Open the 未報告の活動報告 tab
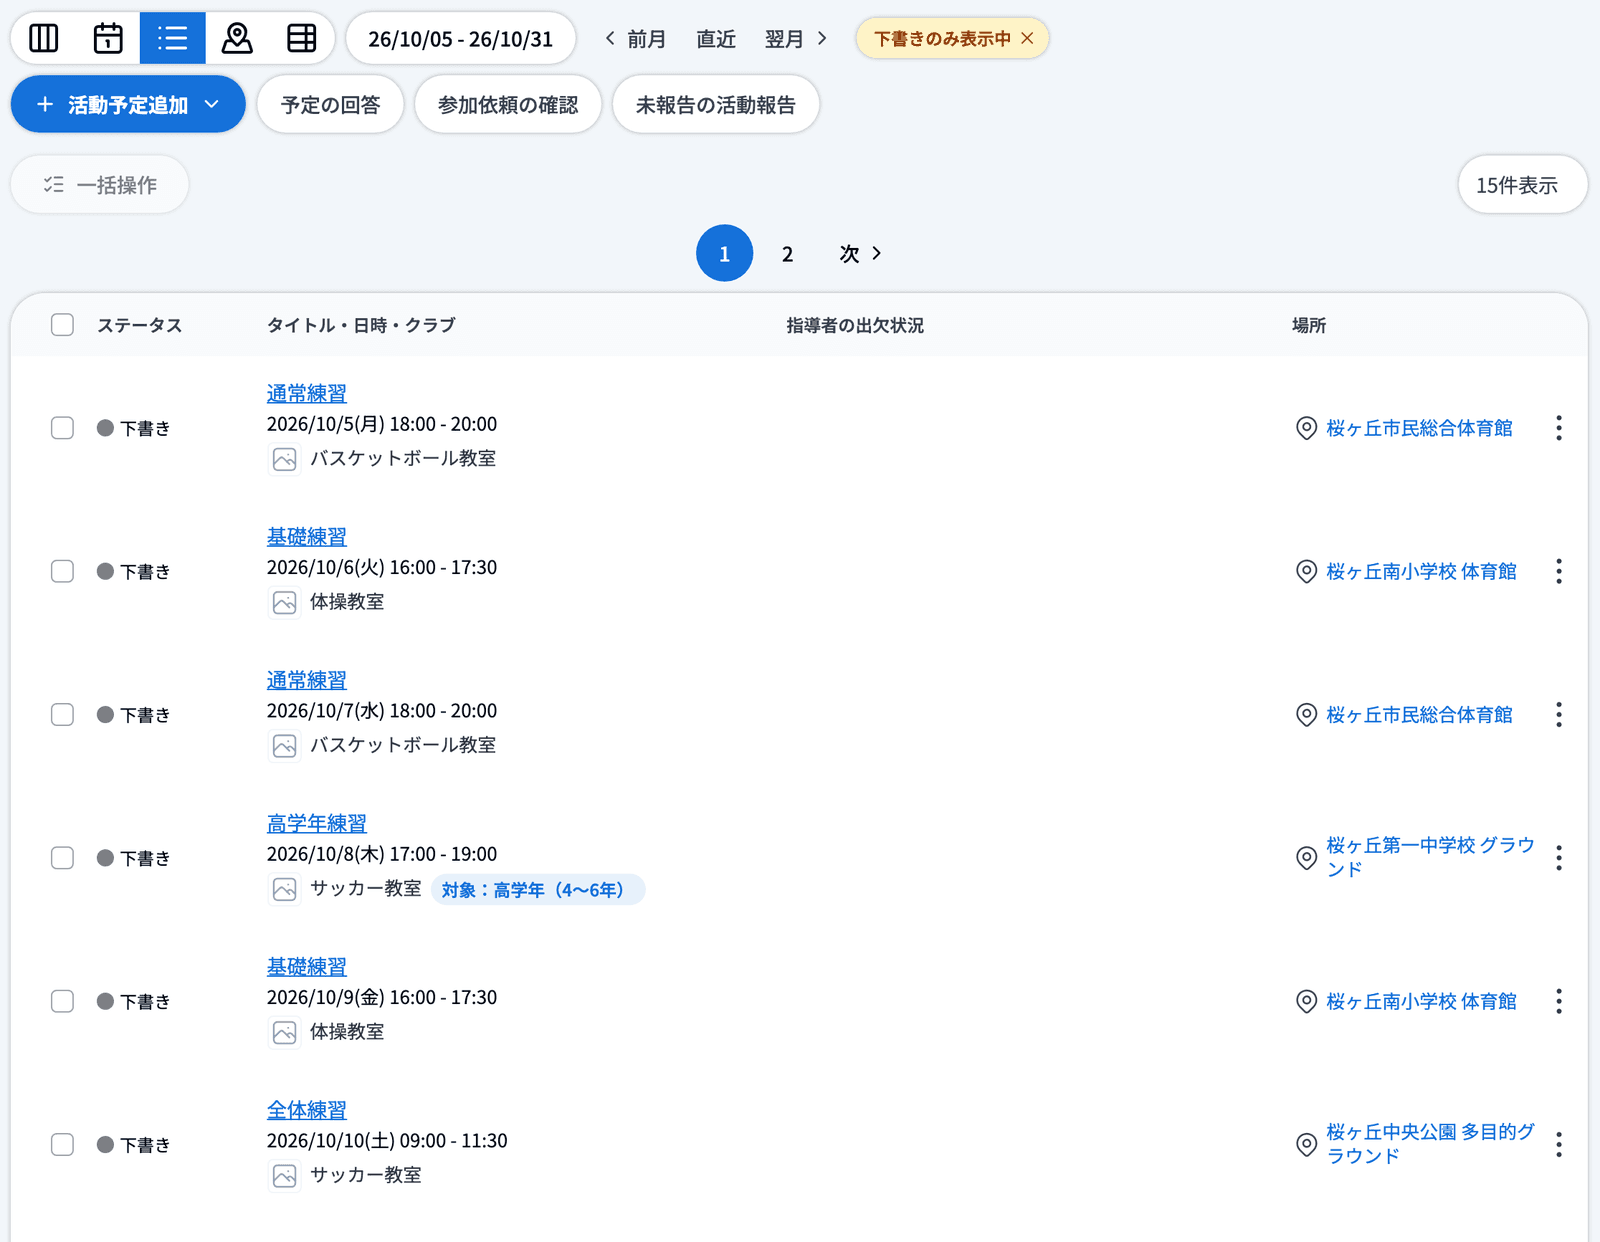Screen dimensions: 1600x1242 [716, 105]
